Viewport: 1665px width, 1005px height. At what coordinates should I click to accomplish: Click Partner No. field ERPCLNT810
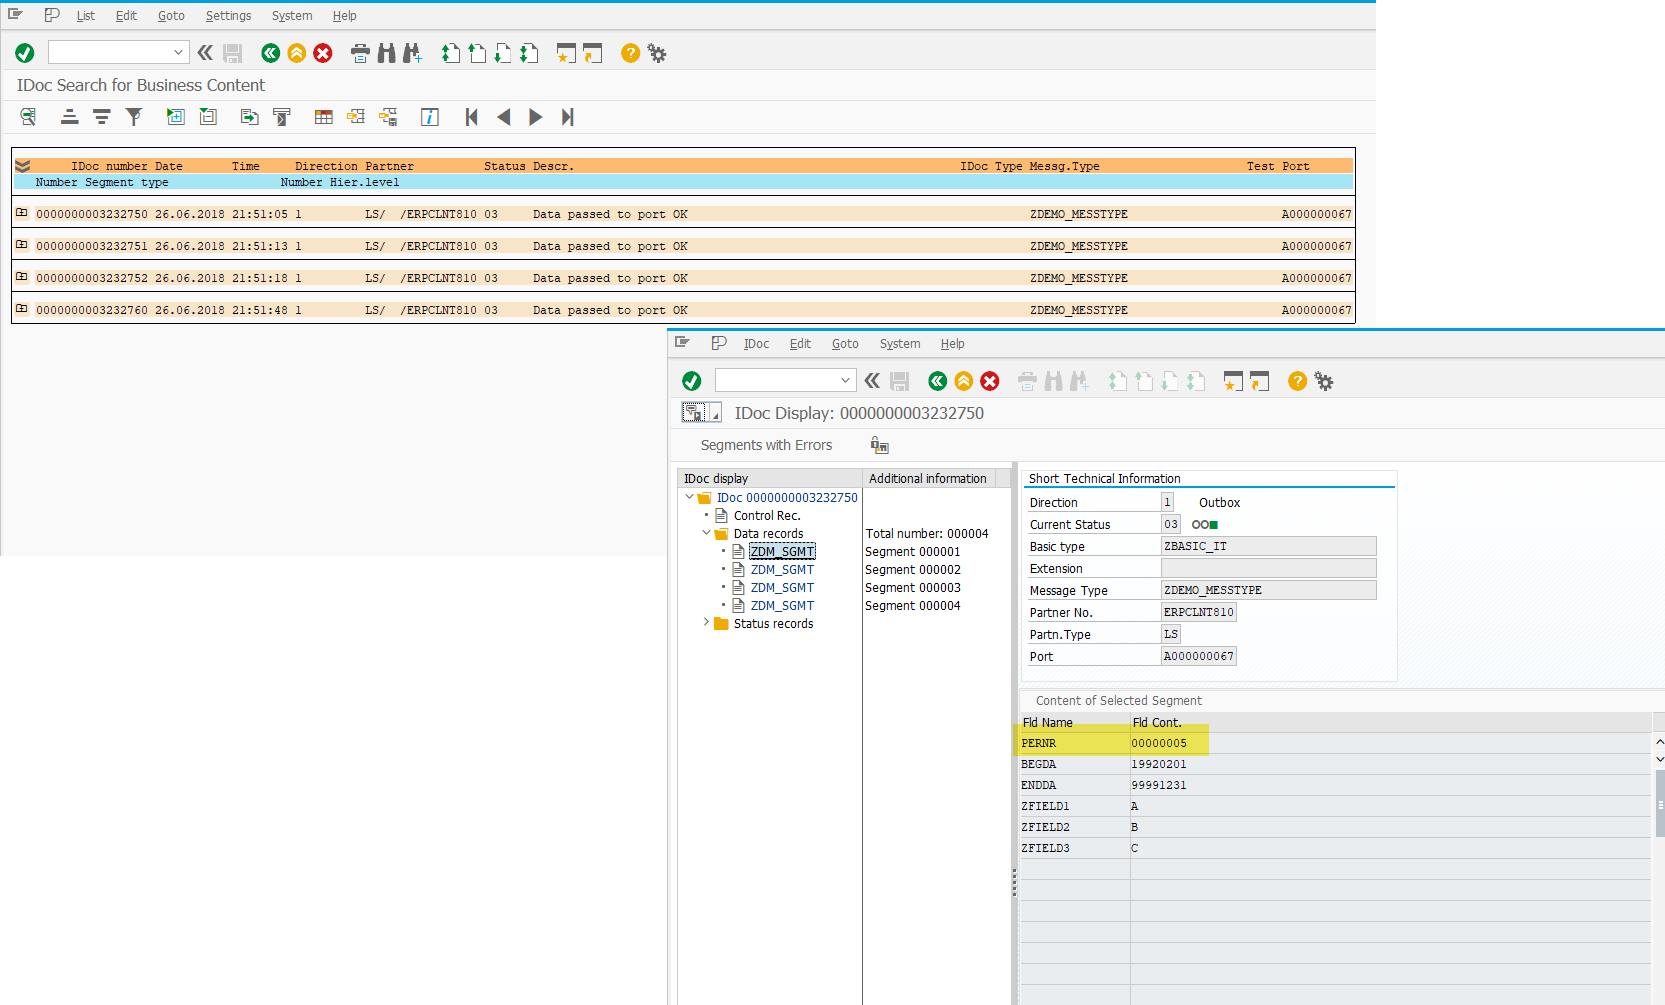1198,612
